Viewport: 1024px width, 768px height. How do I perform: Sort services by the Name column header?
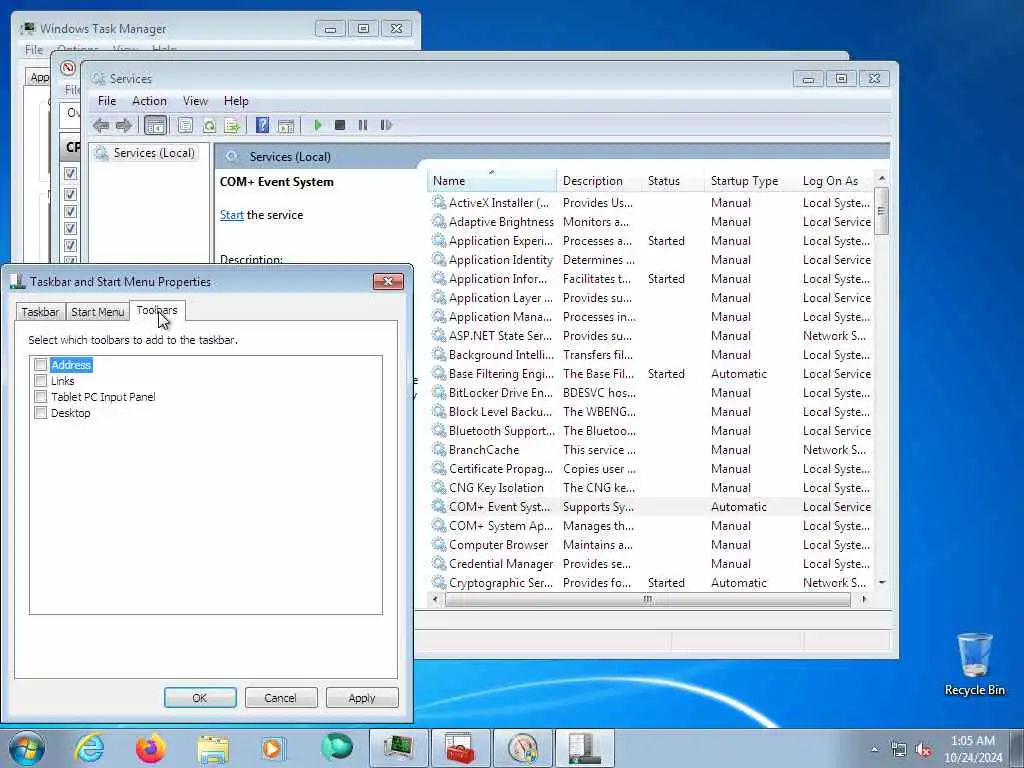click(x=492, y=181)
